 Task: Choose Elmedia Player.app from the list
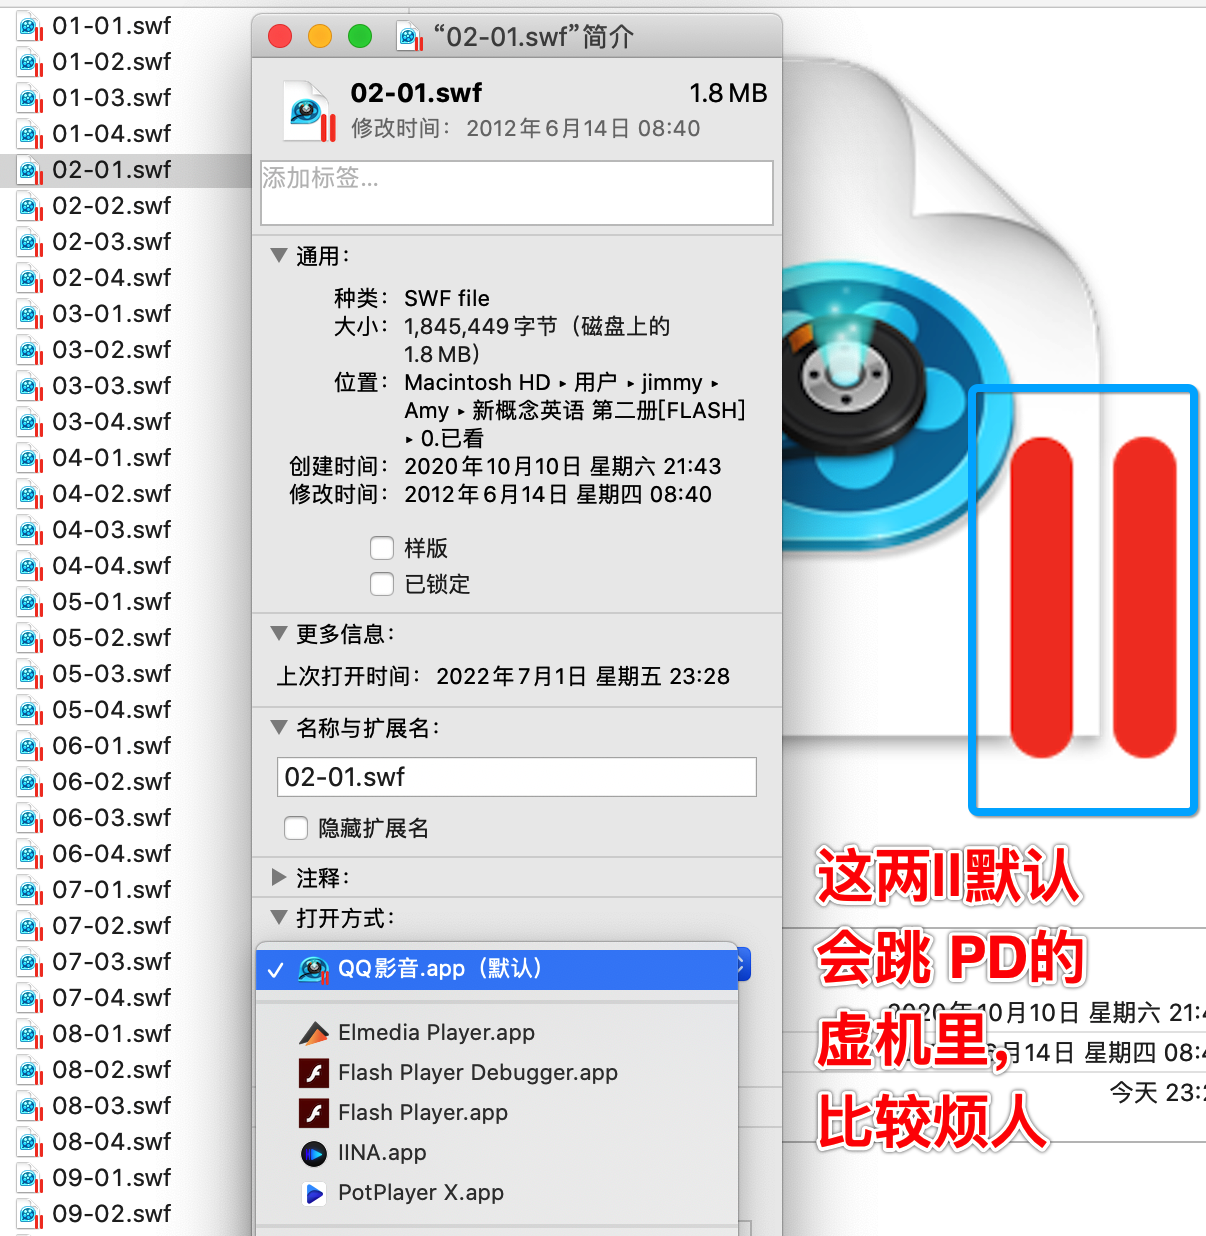497,1033
